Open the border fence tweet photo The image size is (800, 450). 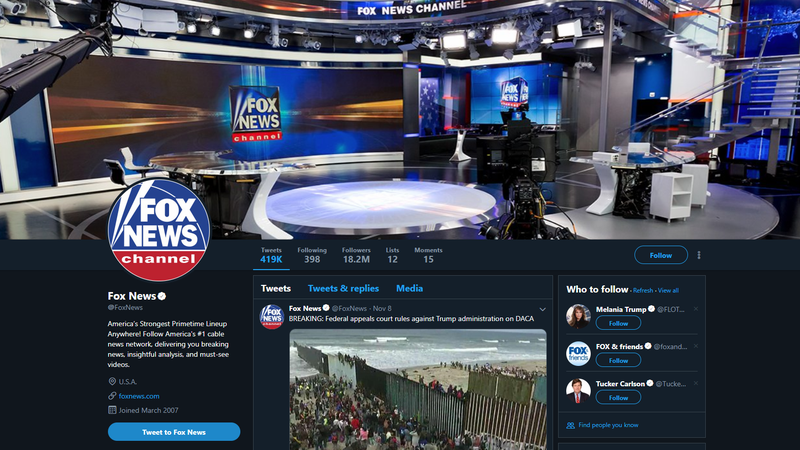click(418, 389)
